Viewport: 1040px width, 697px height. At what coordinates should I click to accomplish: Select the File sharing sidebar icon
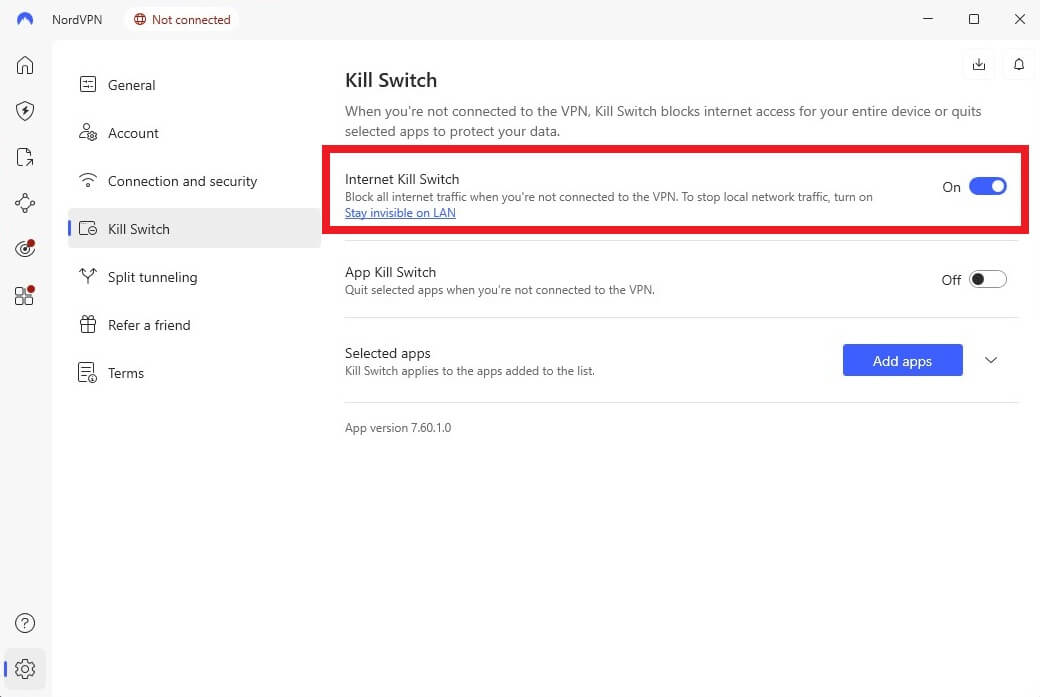click(x=24, y=157)
